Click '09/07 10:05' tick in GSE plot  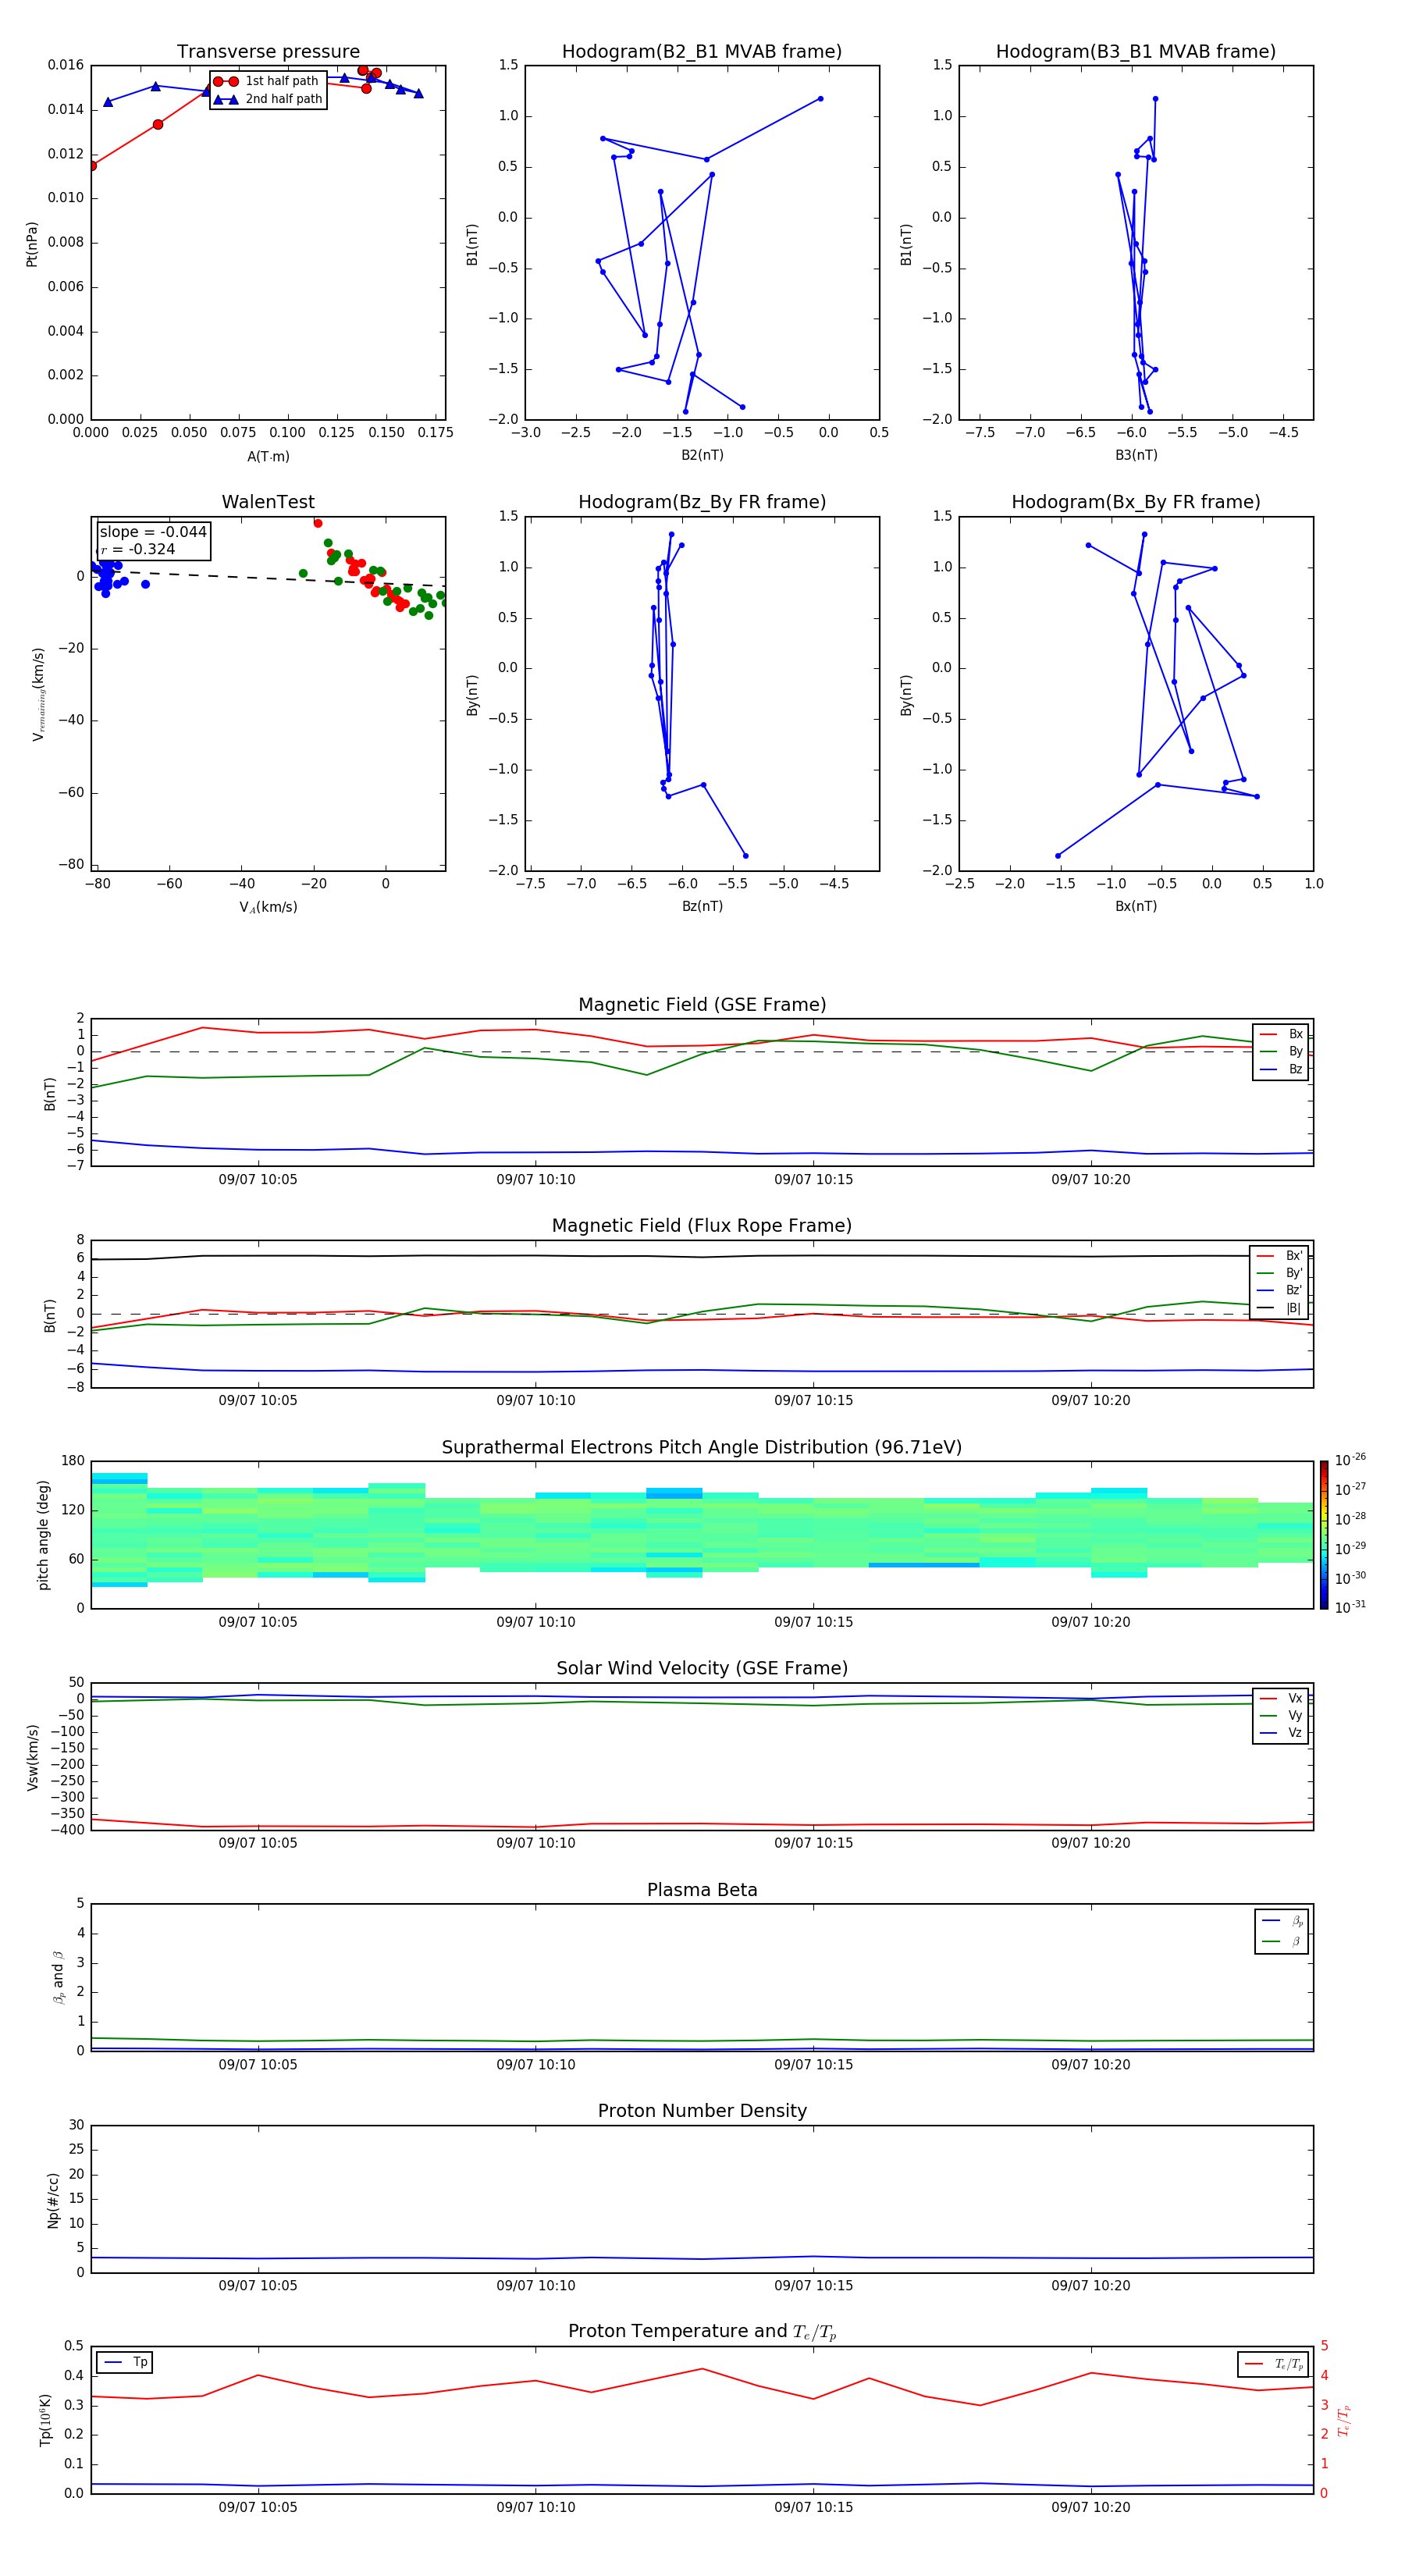coord(258,1180)
